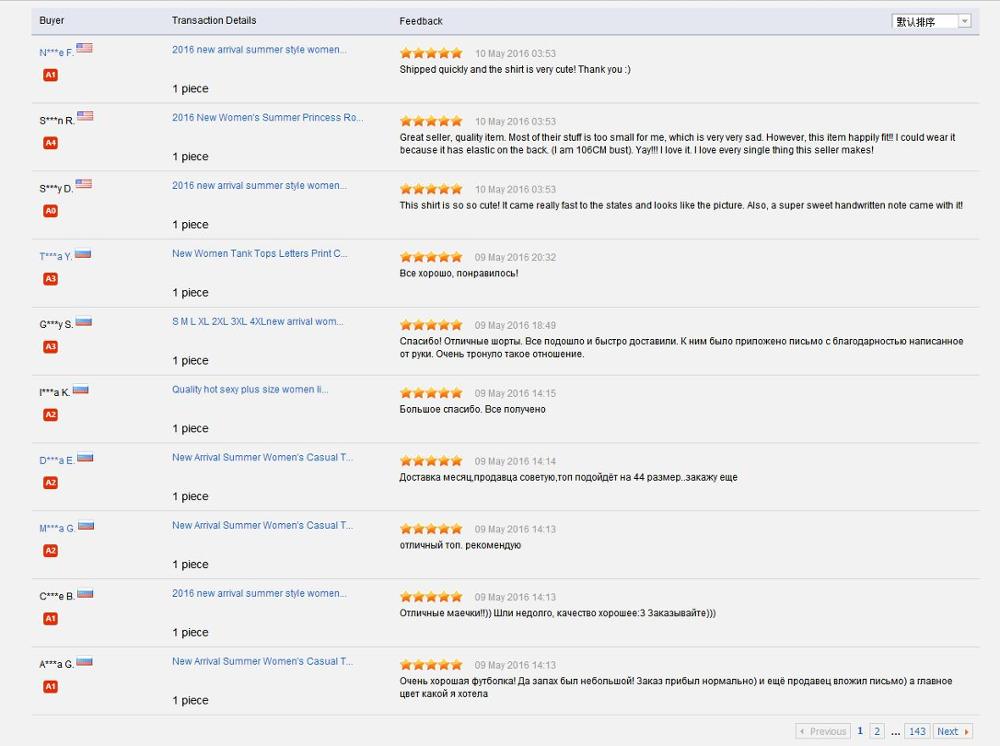
Task: Jump to last page 143
Action: click(917, 732)
